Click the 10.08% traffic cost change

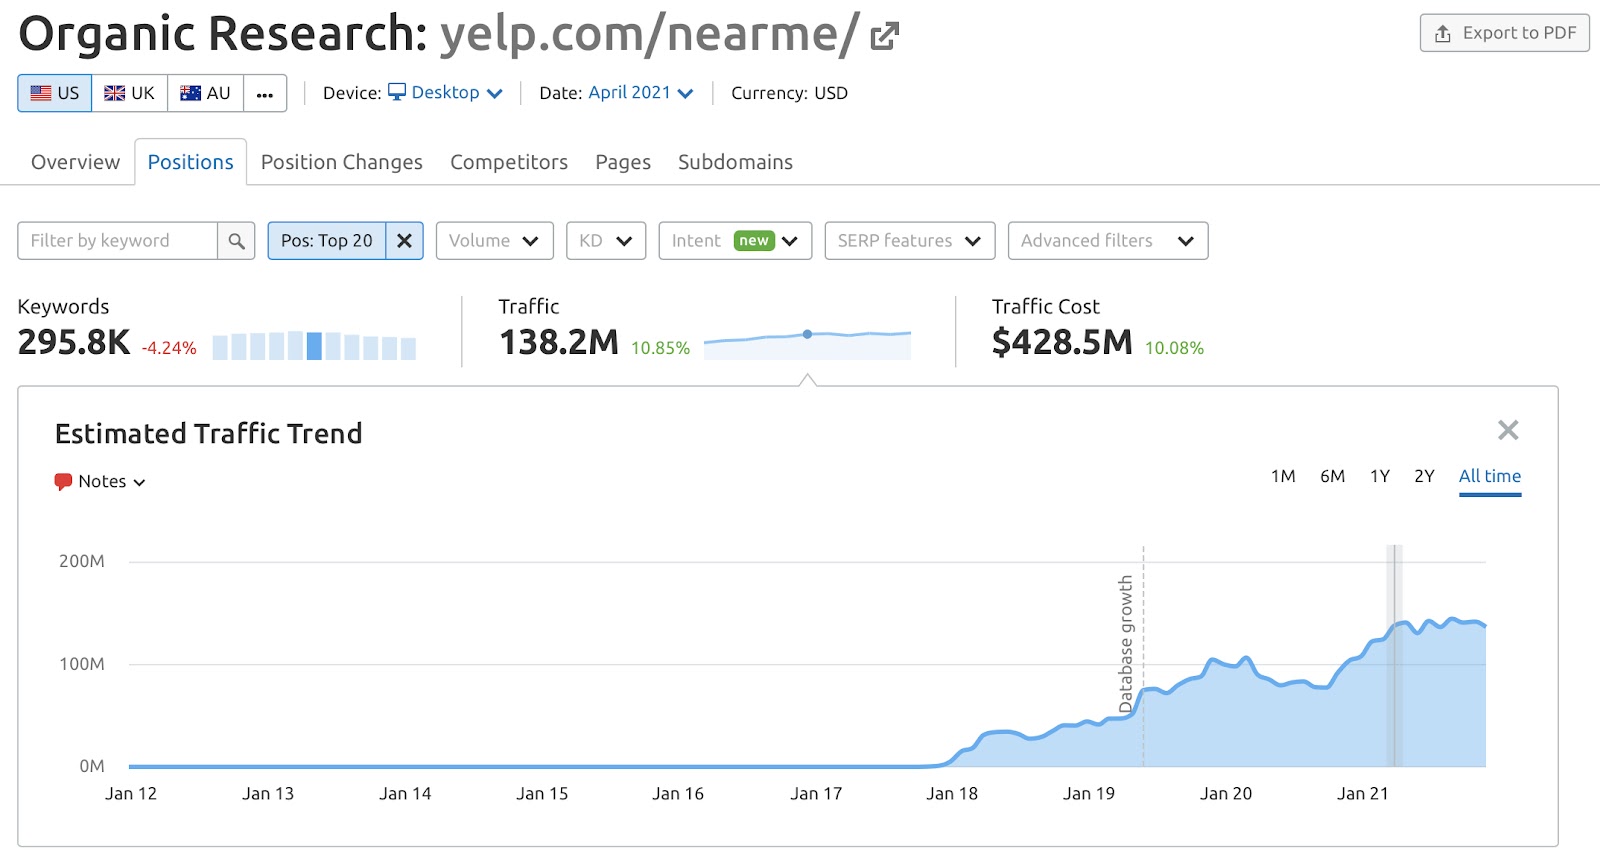pyautogui.click(x=1174, y=348)
